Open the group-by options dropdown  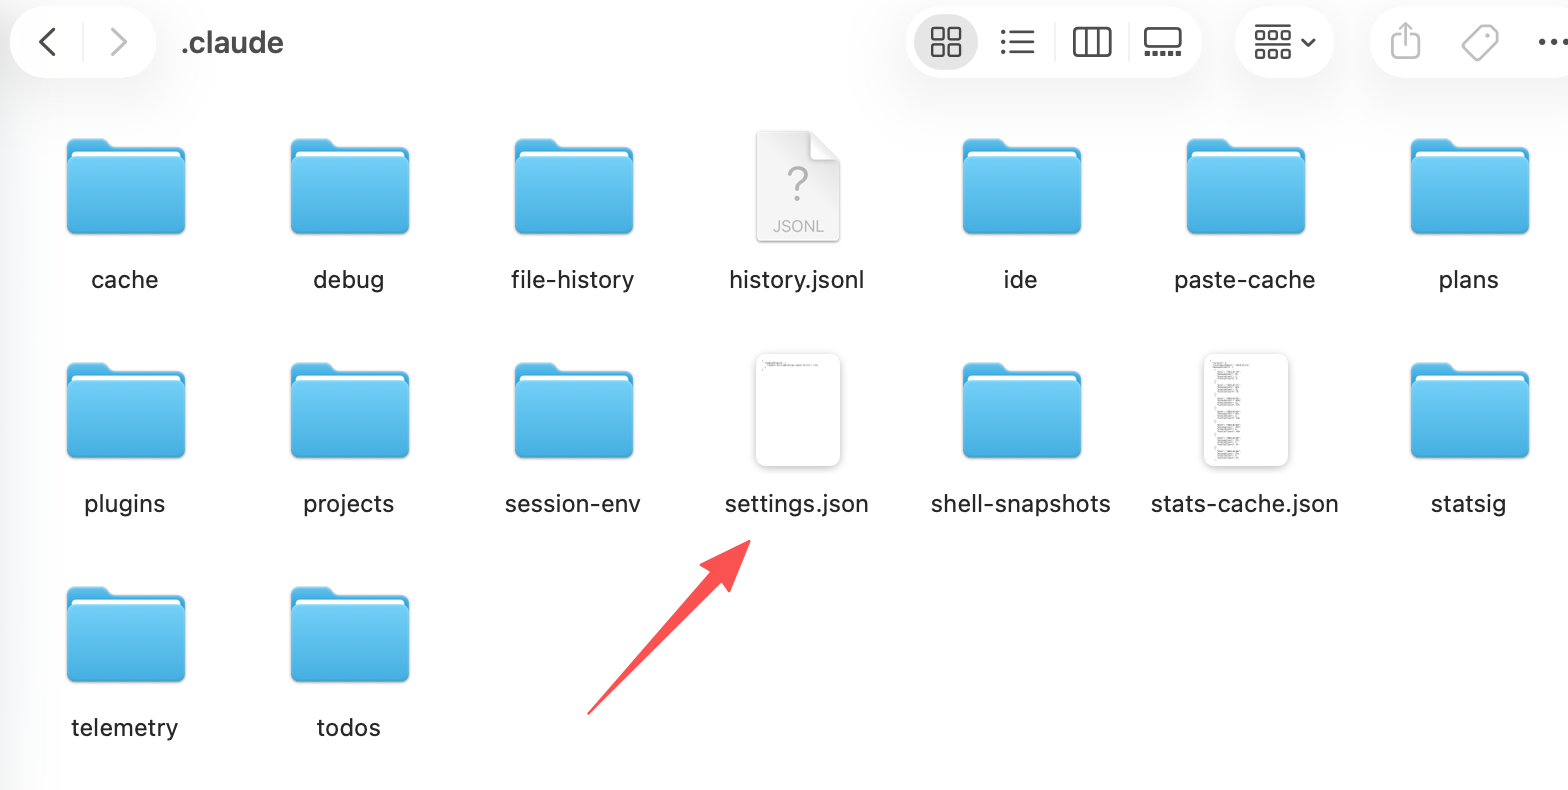point(1284,42)
